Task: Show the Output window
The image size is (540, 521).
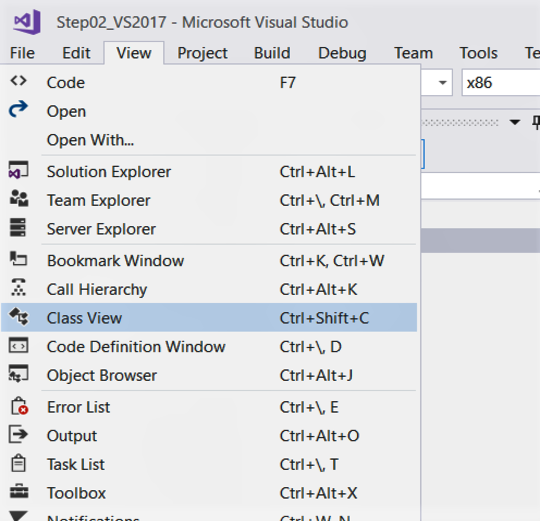Action: tap(209, 436)
